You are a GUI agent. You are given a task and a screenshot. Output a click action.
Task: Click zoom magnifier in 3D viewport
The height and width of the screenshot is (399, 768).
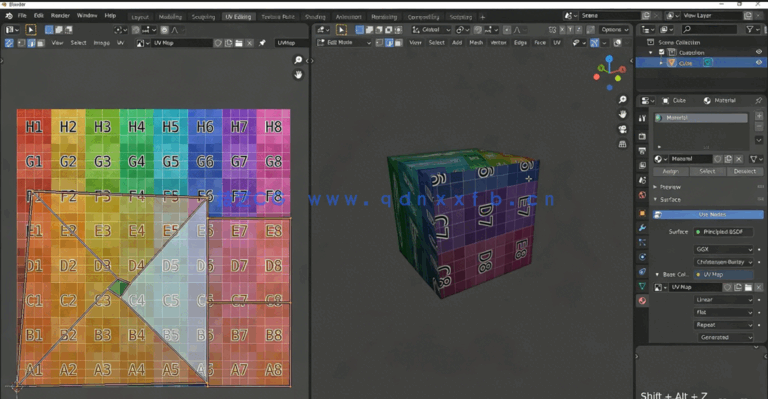(x=623, y=100)
